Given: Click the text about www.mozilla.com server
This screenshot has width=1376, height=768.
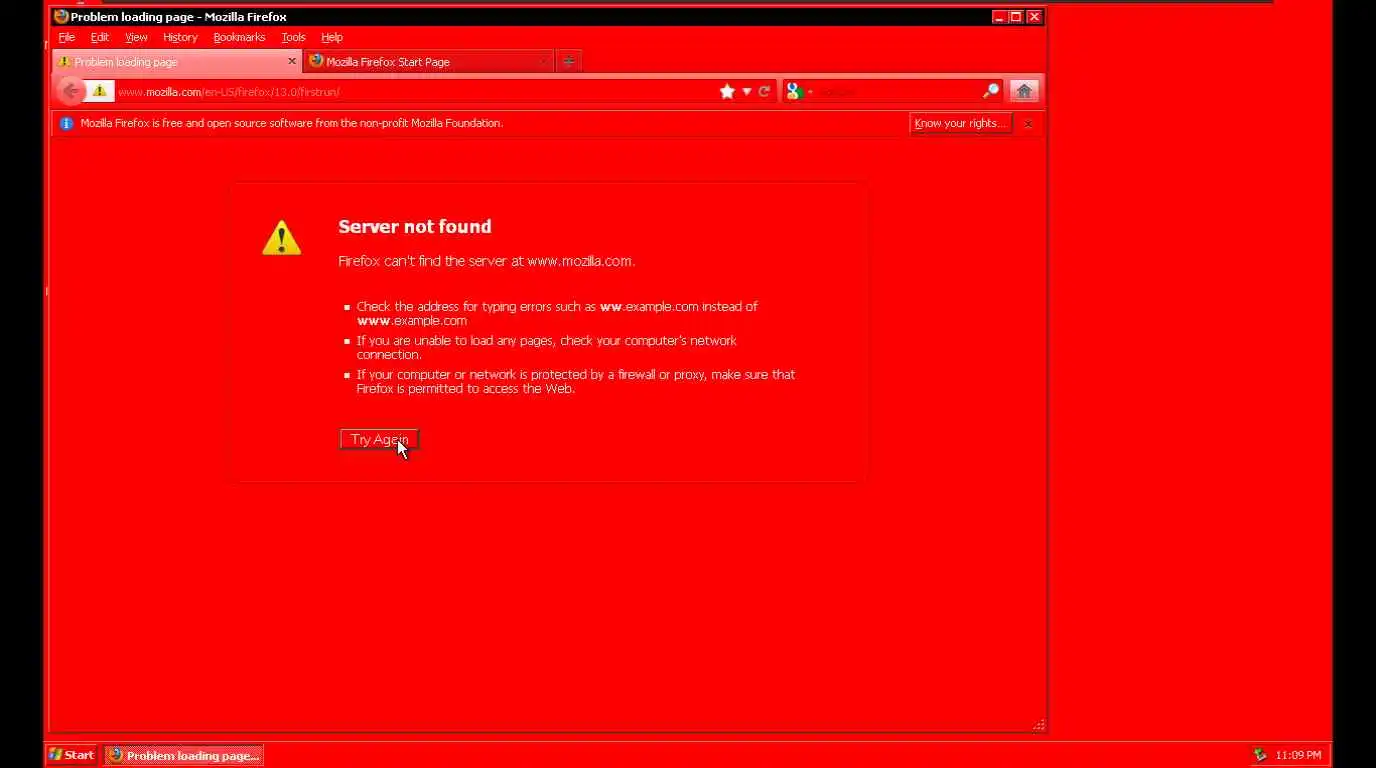Looking at the screenshot, I should [486, 261].
